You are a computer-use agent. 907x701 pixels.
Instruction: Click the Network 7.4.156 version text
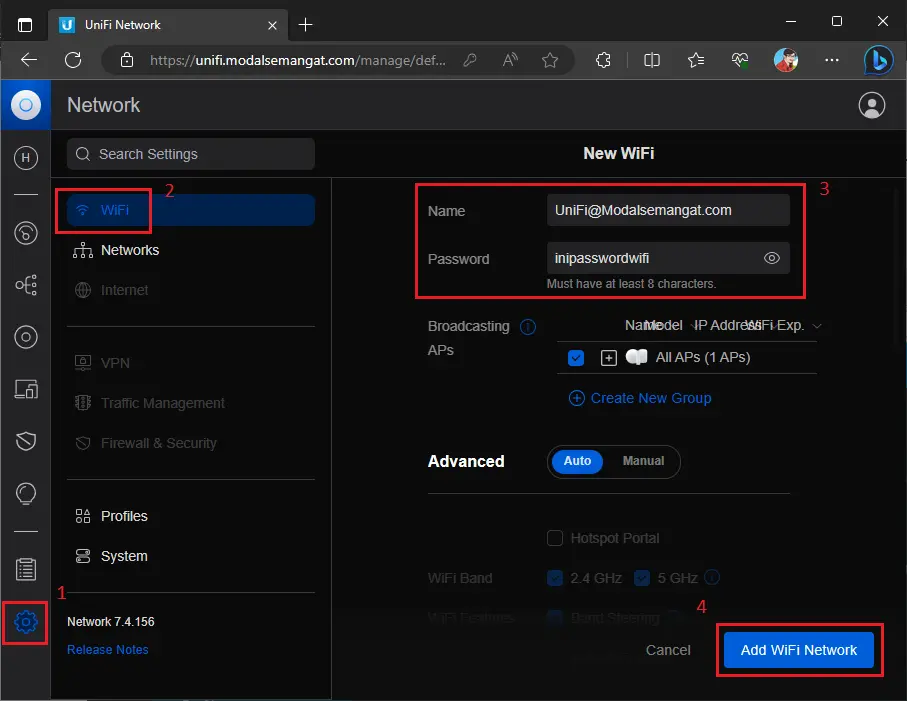coord(110,622)
